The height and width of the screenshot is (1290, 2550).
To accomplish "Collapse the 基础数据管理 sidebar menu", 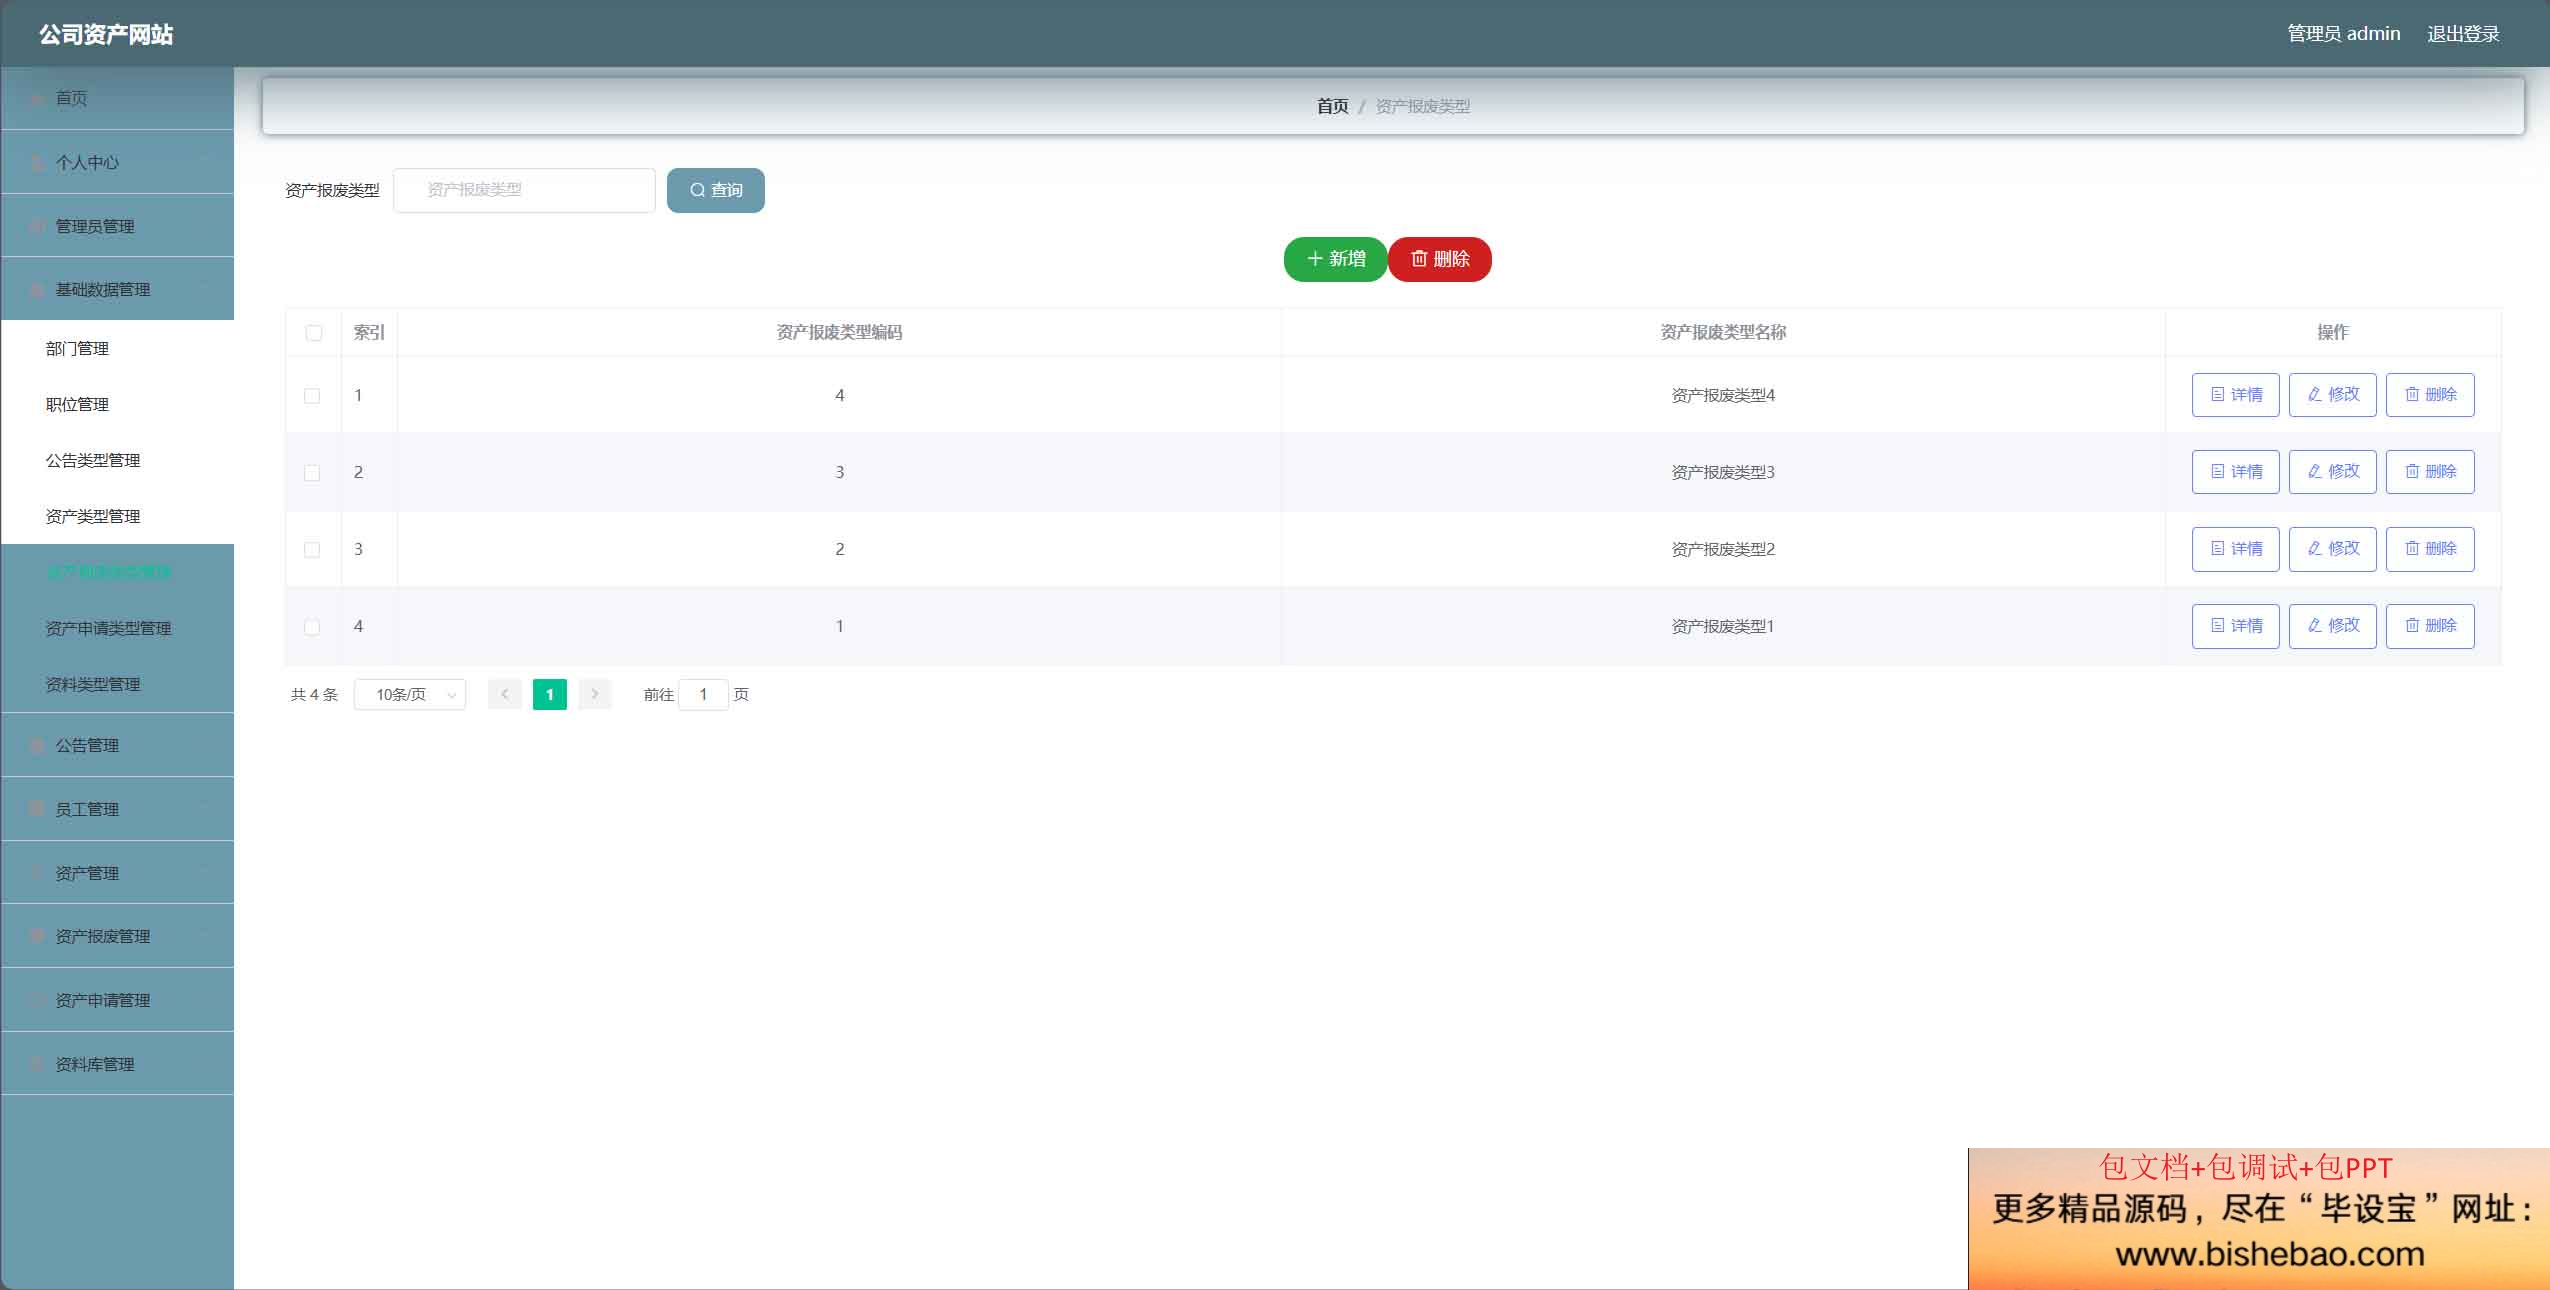I will point(117,289).
